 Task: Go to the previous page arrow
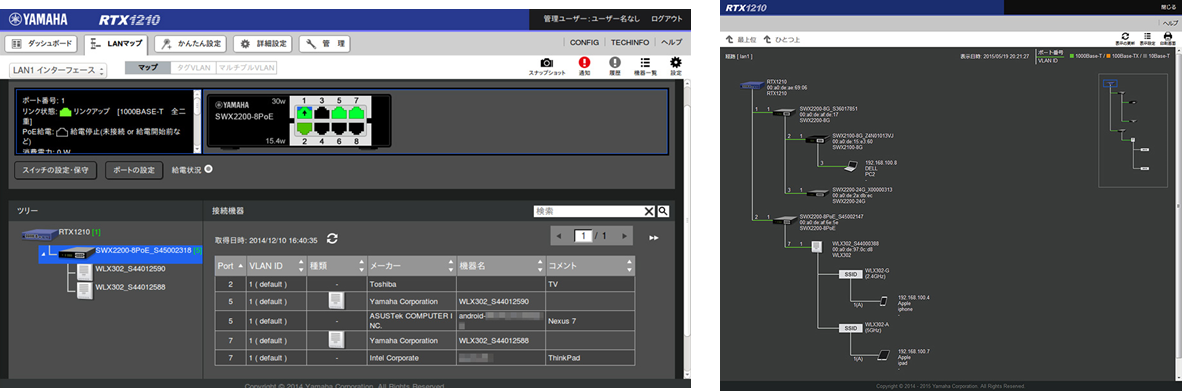pos(559,237)
